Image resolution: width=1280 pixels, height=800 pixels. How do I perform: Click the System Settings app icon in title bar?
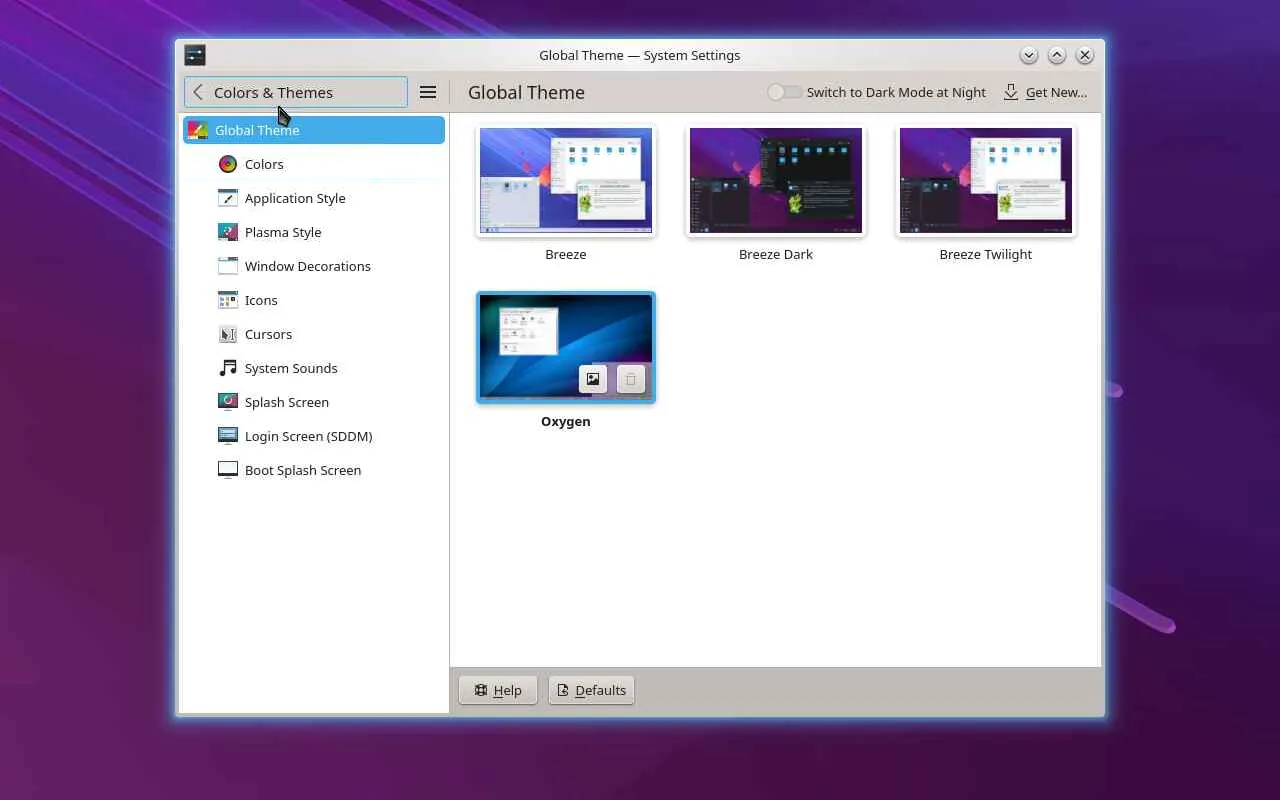pyautogui.click(x=195, y=55)
